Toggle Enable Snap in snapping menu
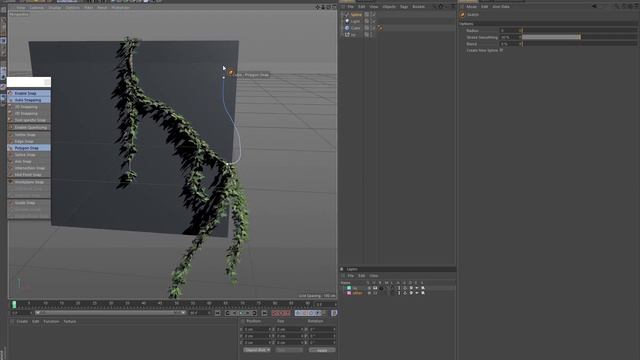Image resolution: width=640 pixels, height=360 pixels. tap(29, 93)
